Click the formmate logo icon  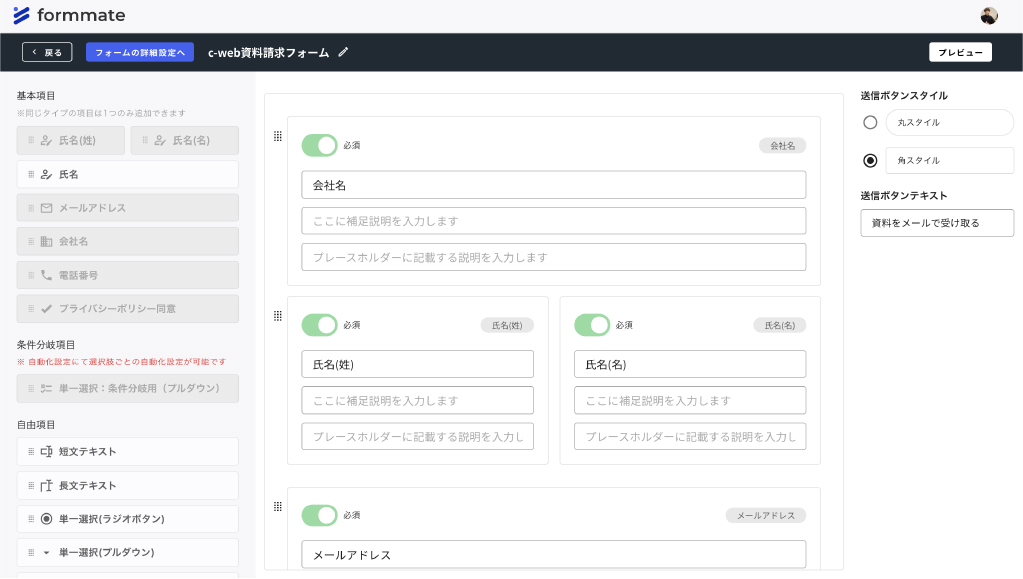(x=21, y=15)
